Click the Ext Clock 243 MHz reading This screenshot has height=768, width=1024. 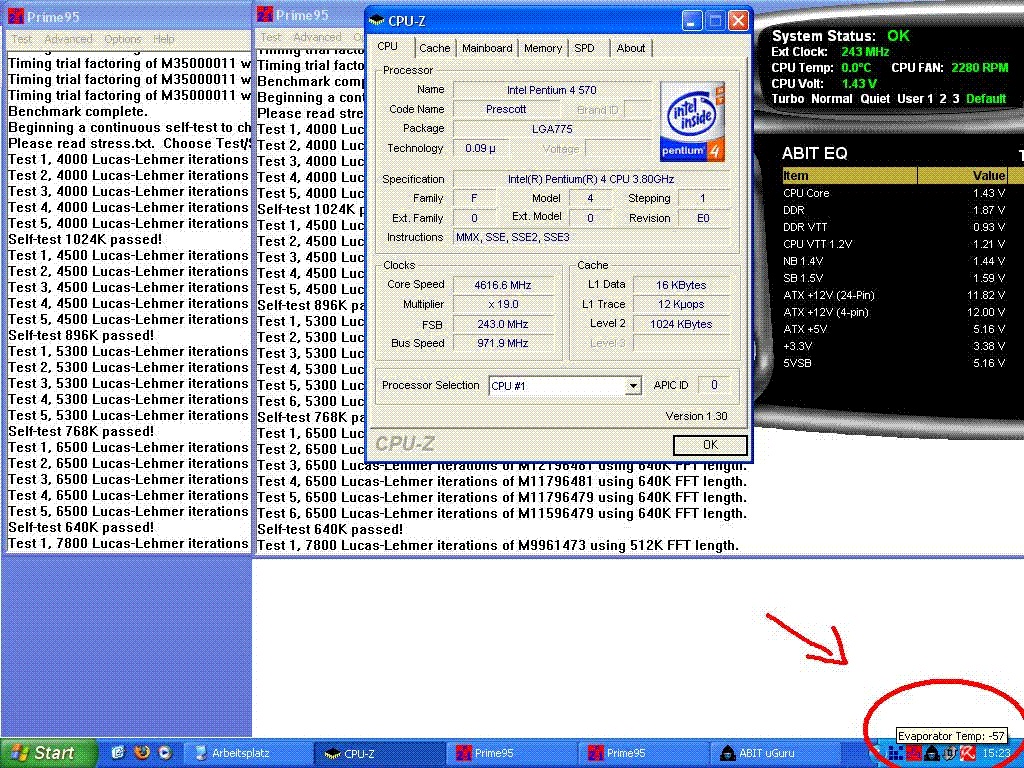[x=830, y=52]
